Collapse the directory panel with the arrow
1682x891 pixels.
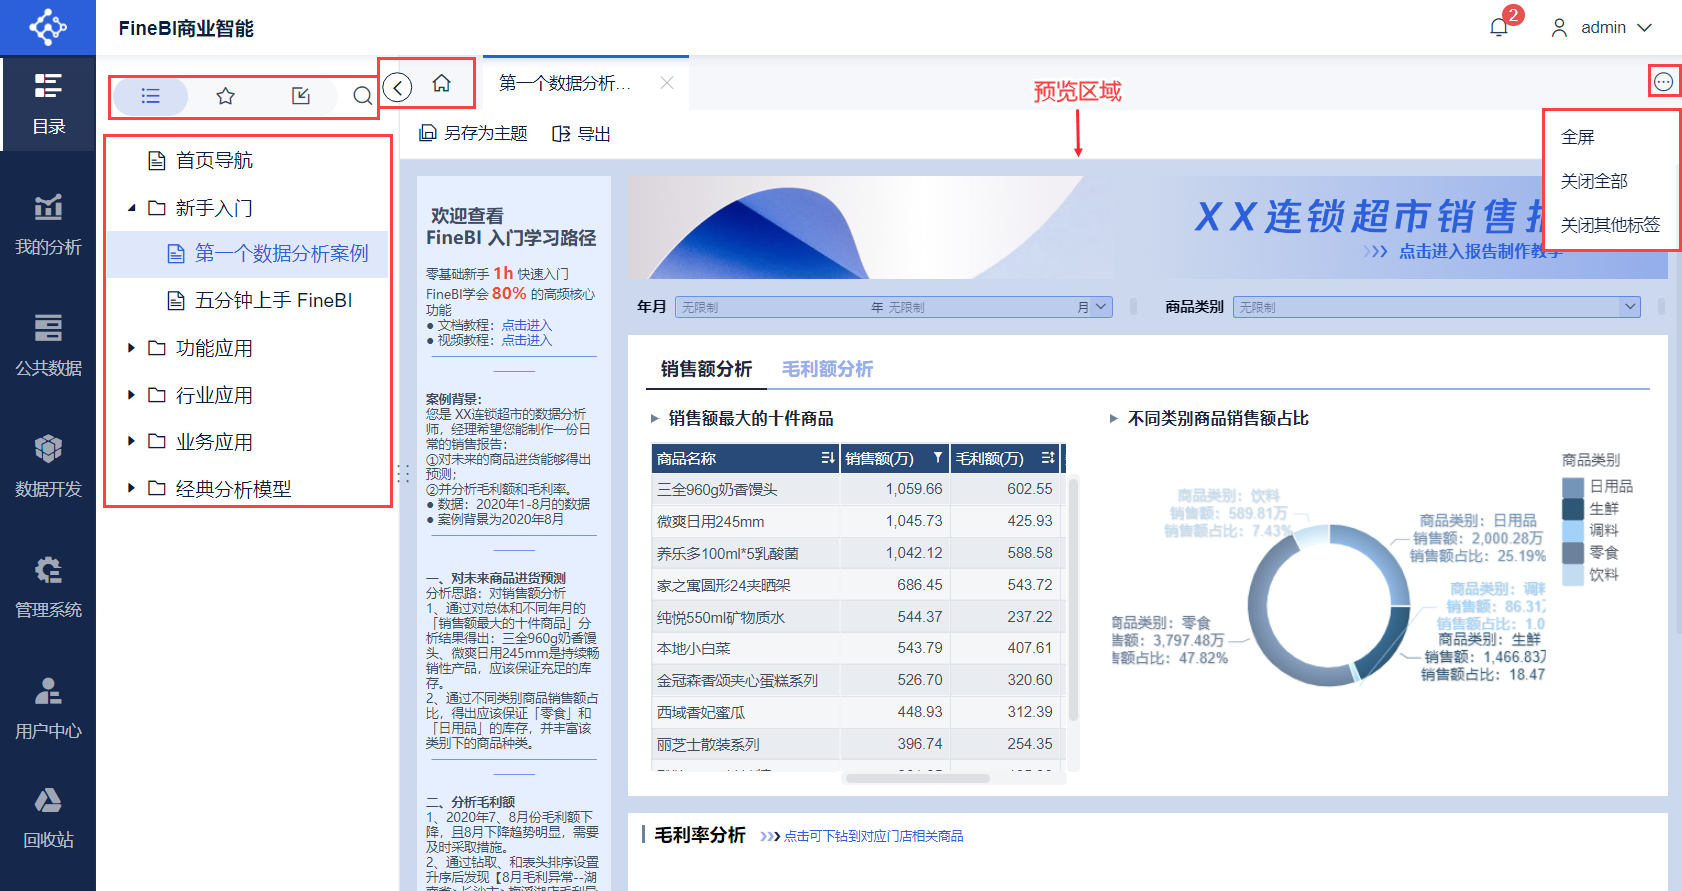coord(398,88)
